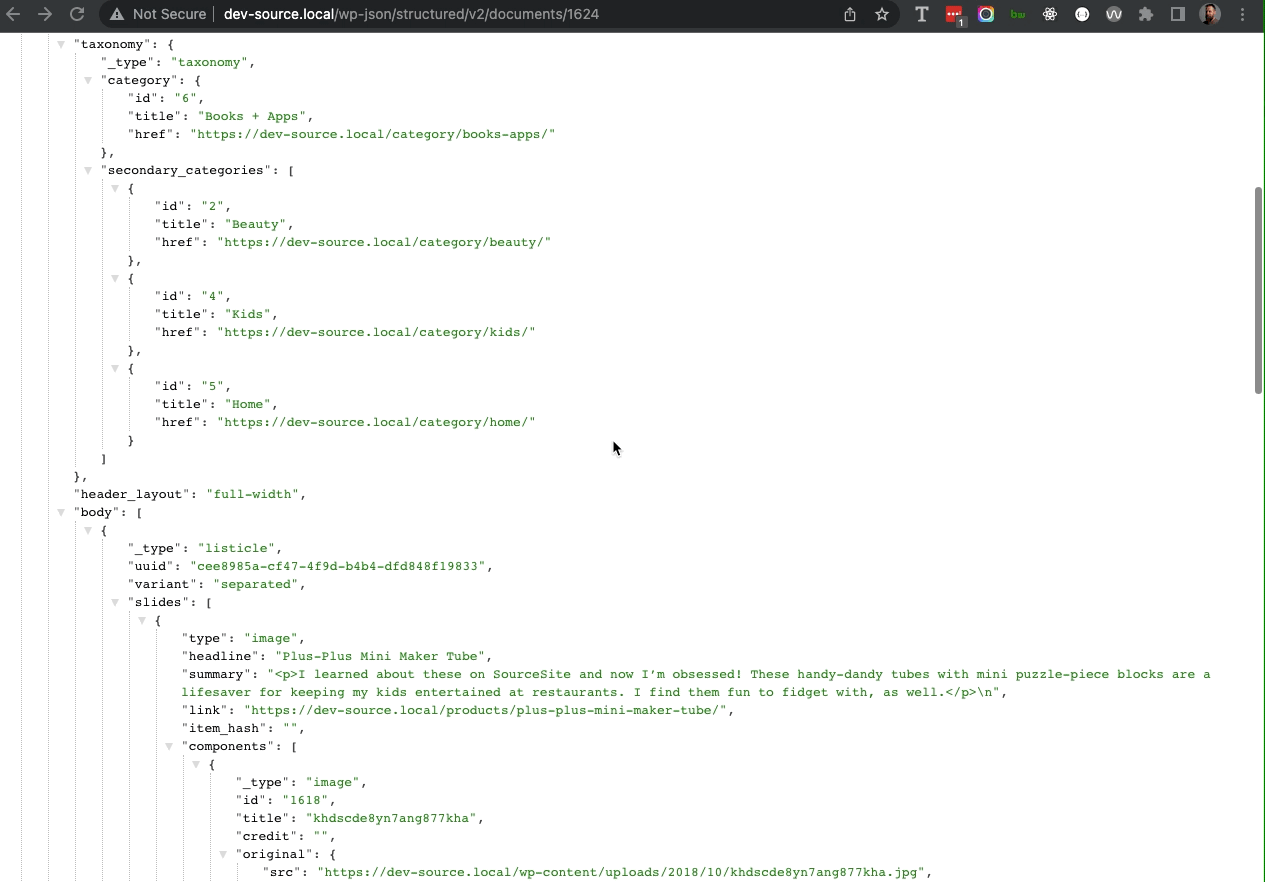This screenshot has width=1265, height=882.
Task: Click the home category href value
Action: point(376,422)
